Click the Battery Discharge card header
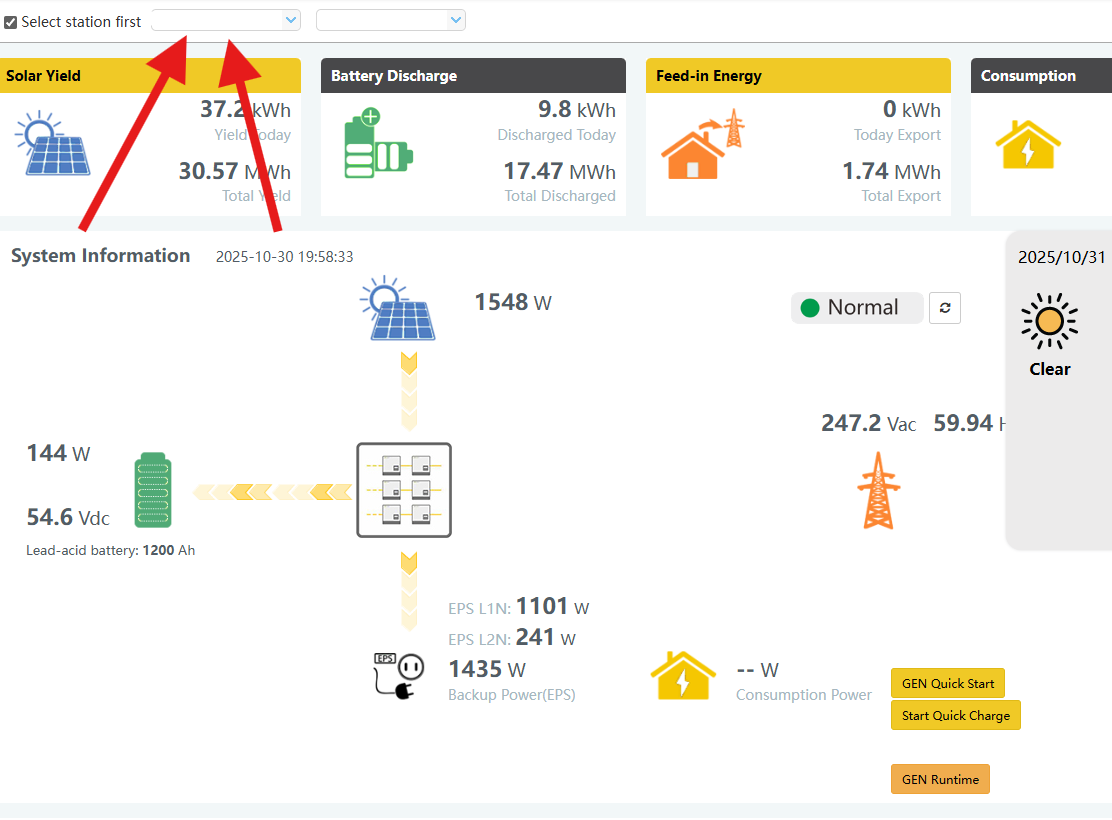 (473, 76)
